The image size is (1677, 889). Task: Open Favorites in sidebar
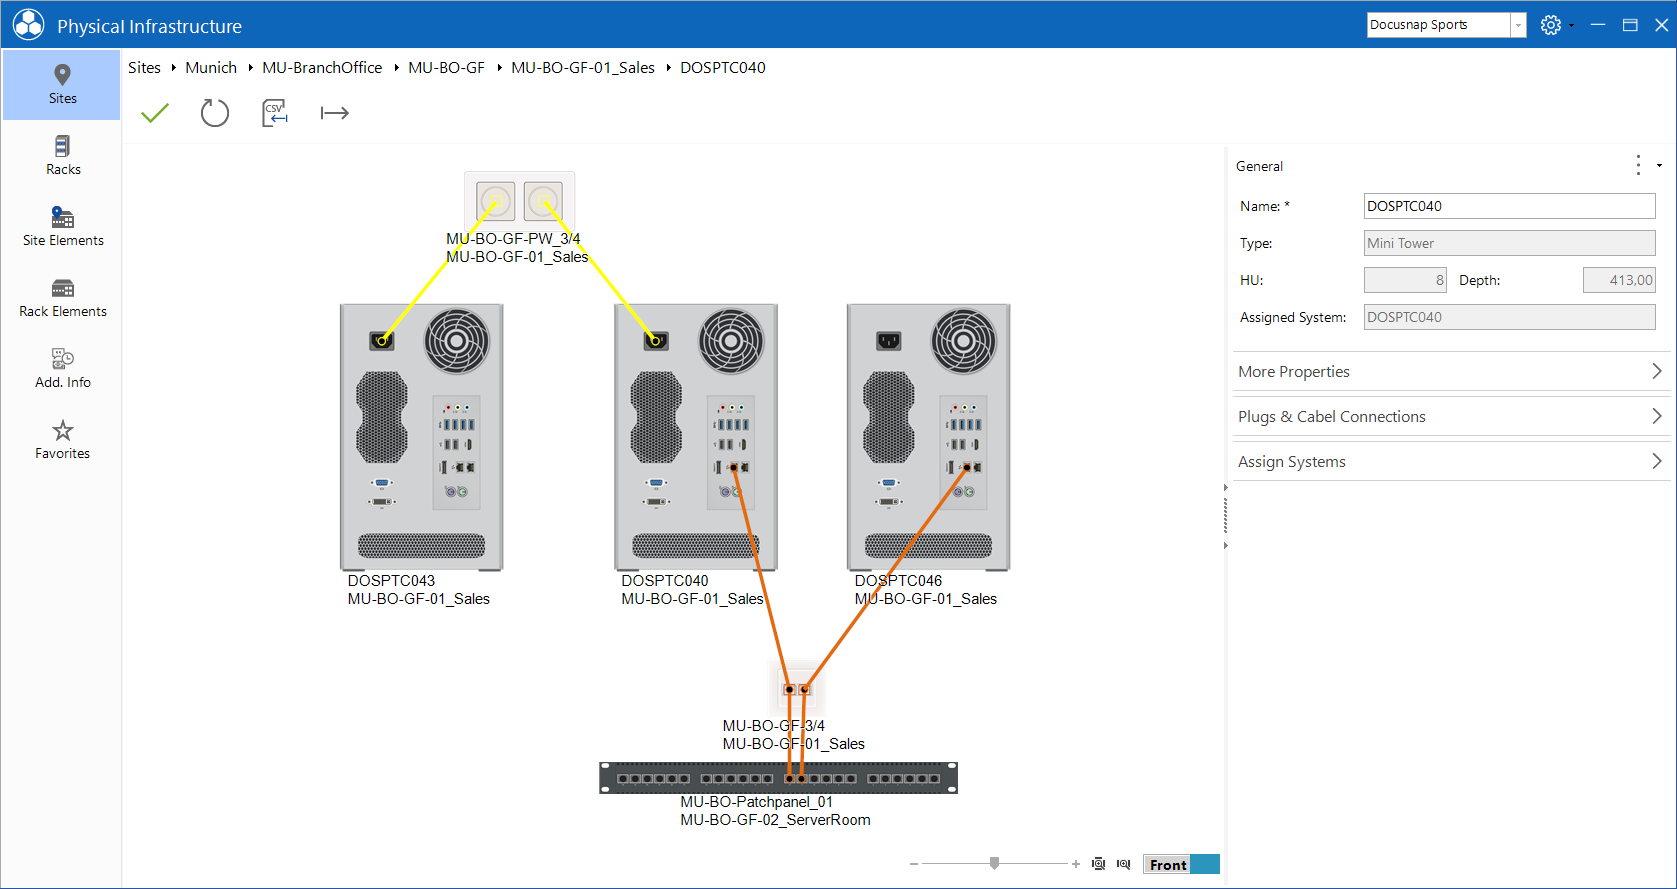pos(62,440)
